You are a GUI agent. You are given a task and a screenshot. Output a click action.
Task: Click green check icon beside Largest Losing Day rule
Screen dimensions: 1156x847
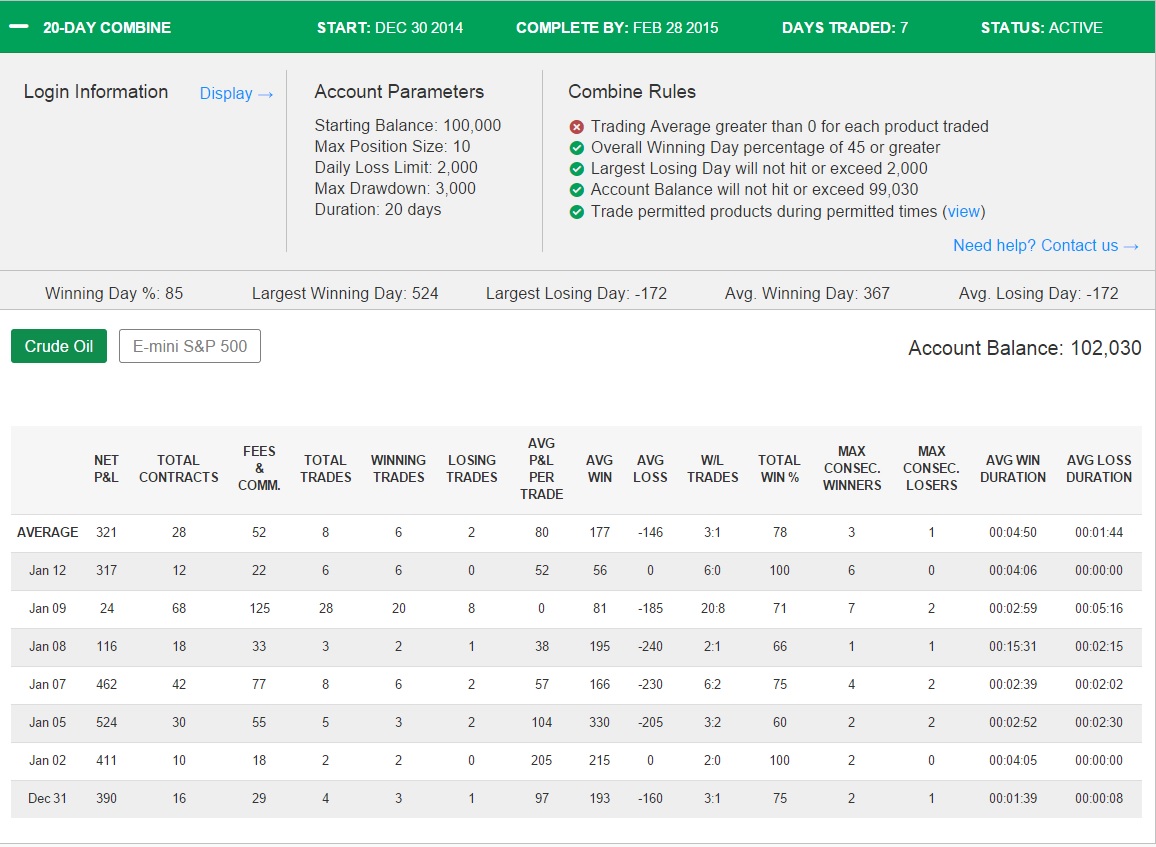pos(577,169)
